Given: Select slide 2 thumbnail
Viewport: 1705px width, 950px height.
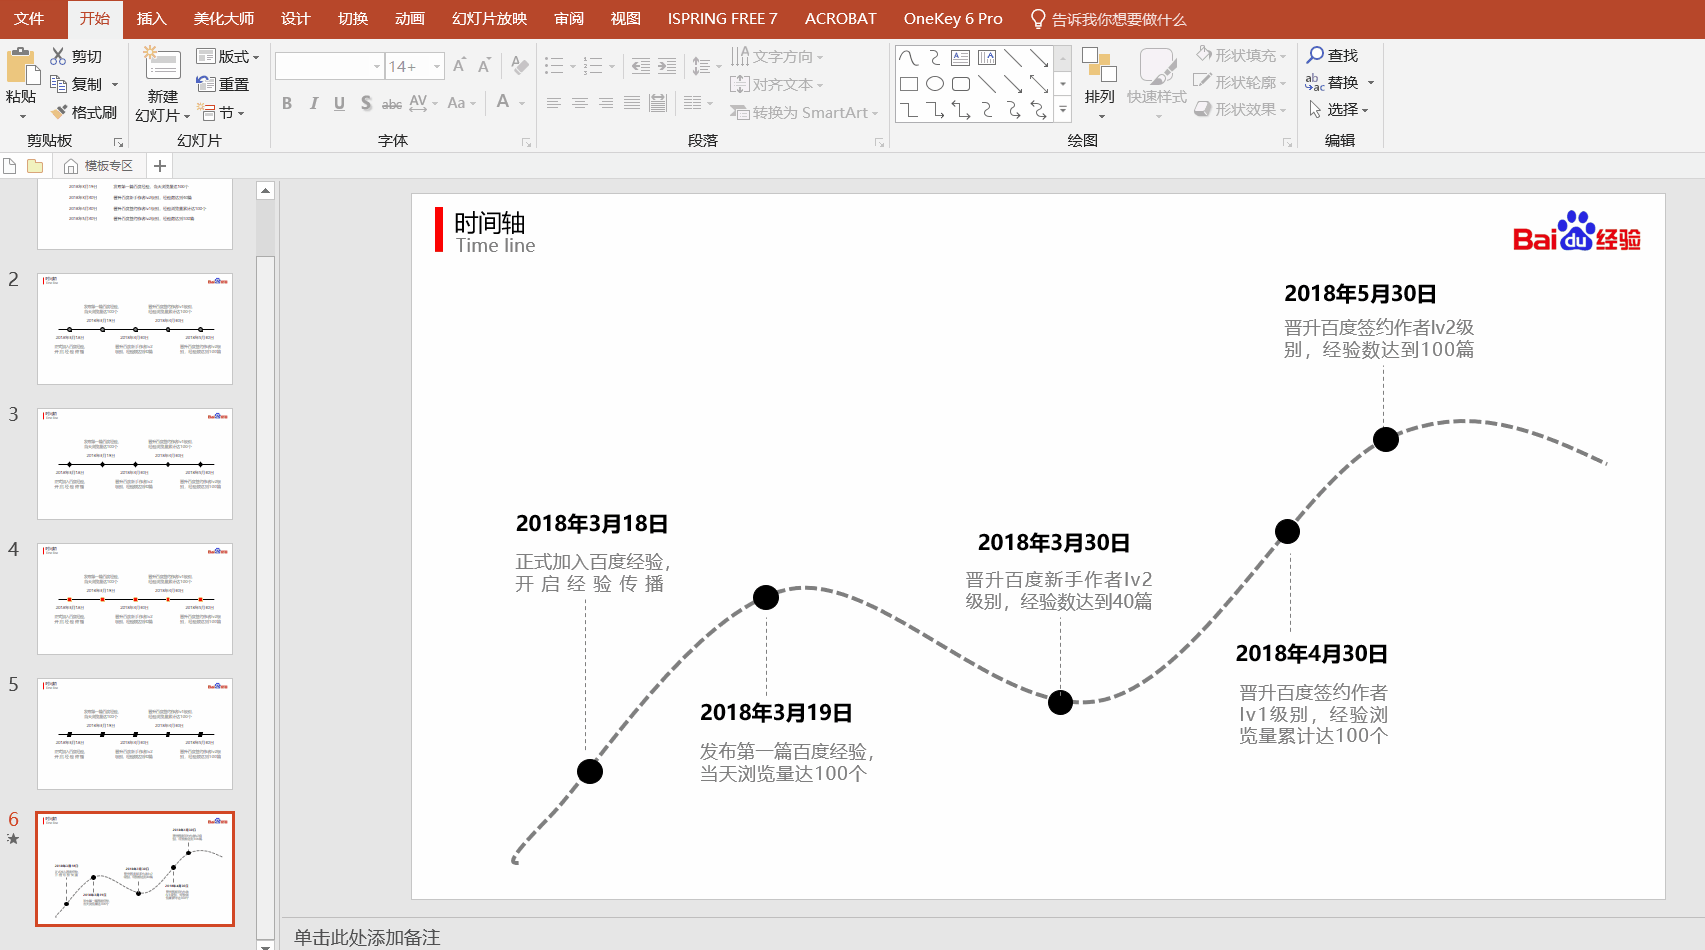Looking at the screenshot, I should (135, 329).
